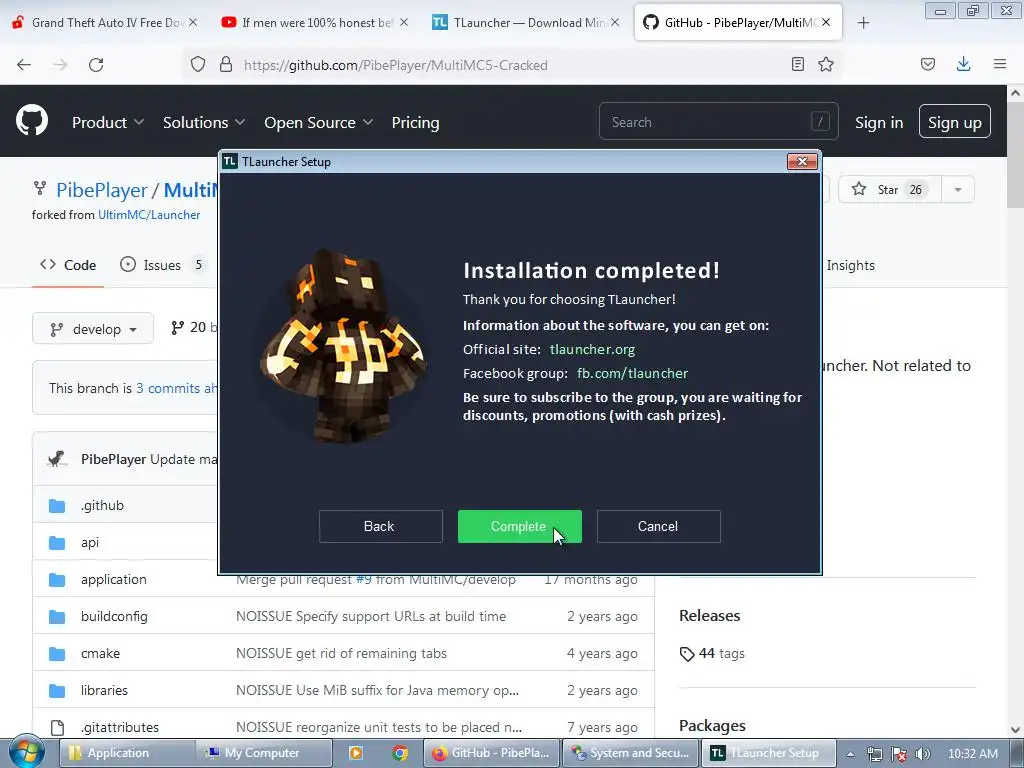
Task: Click the address bar URL
Action: point(396,65)
